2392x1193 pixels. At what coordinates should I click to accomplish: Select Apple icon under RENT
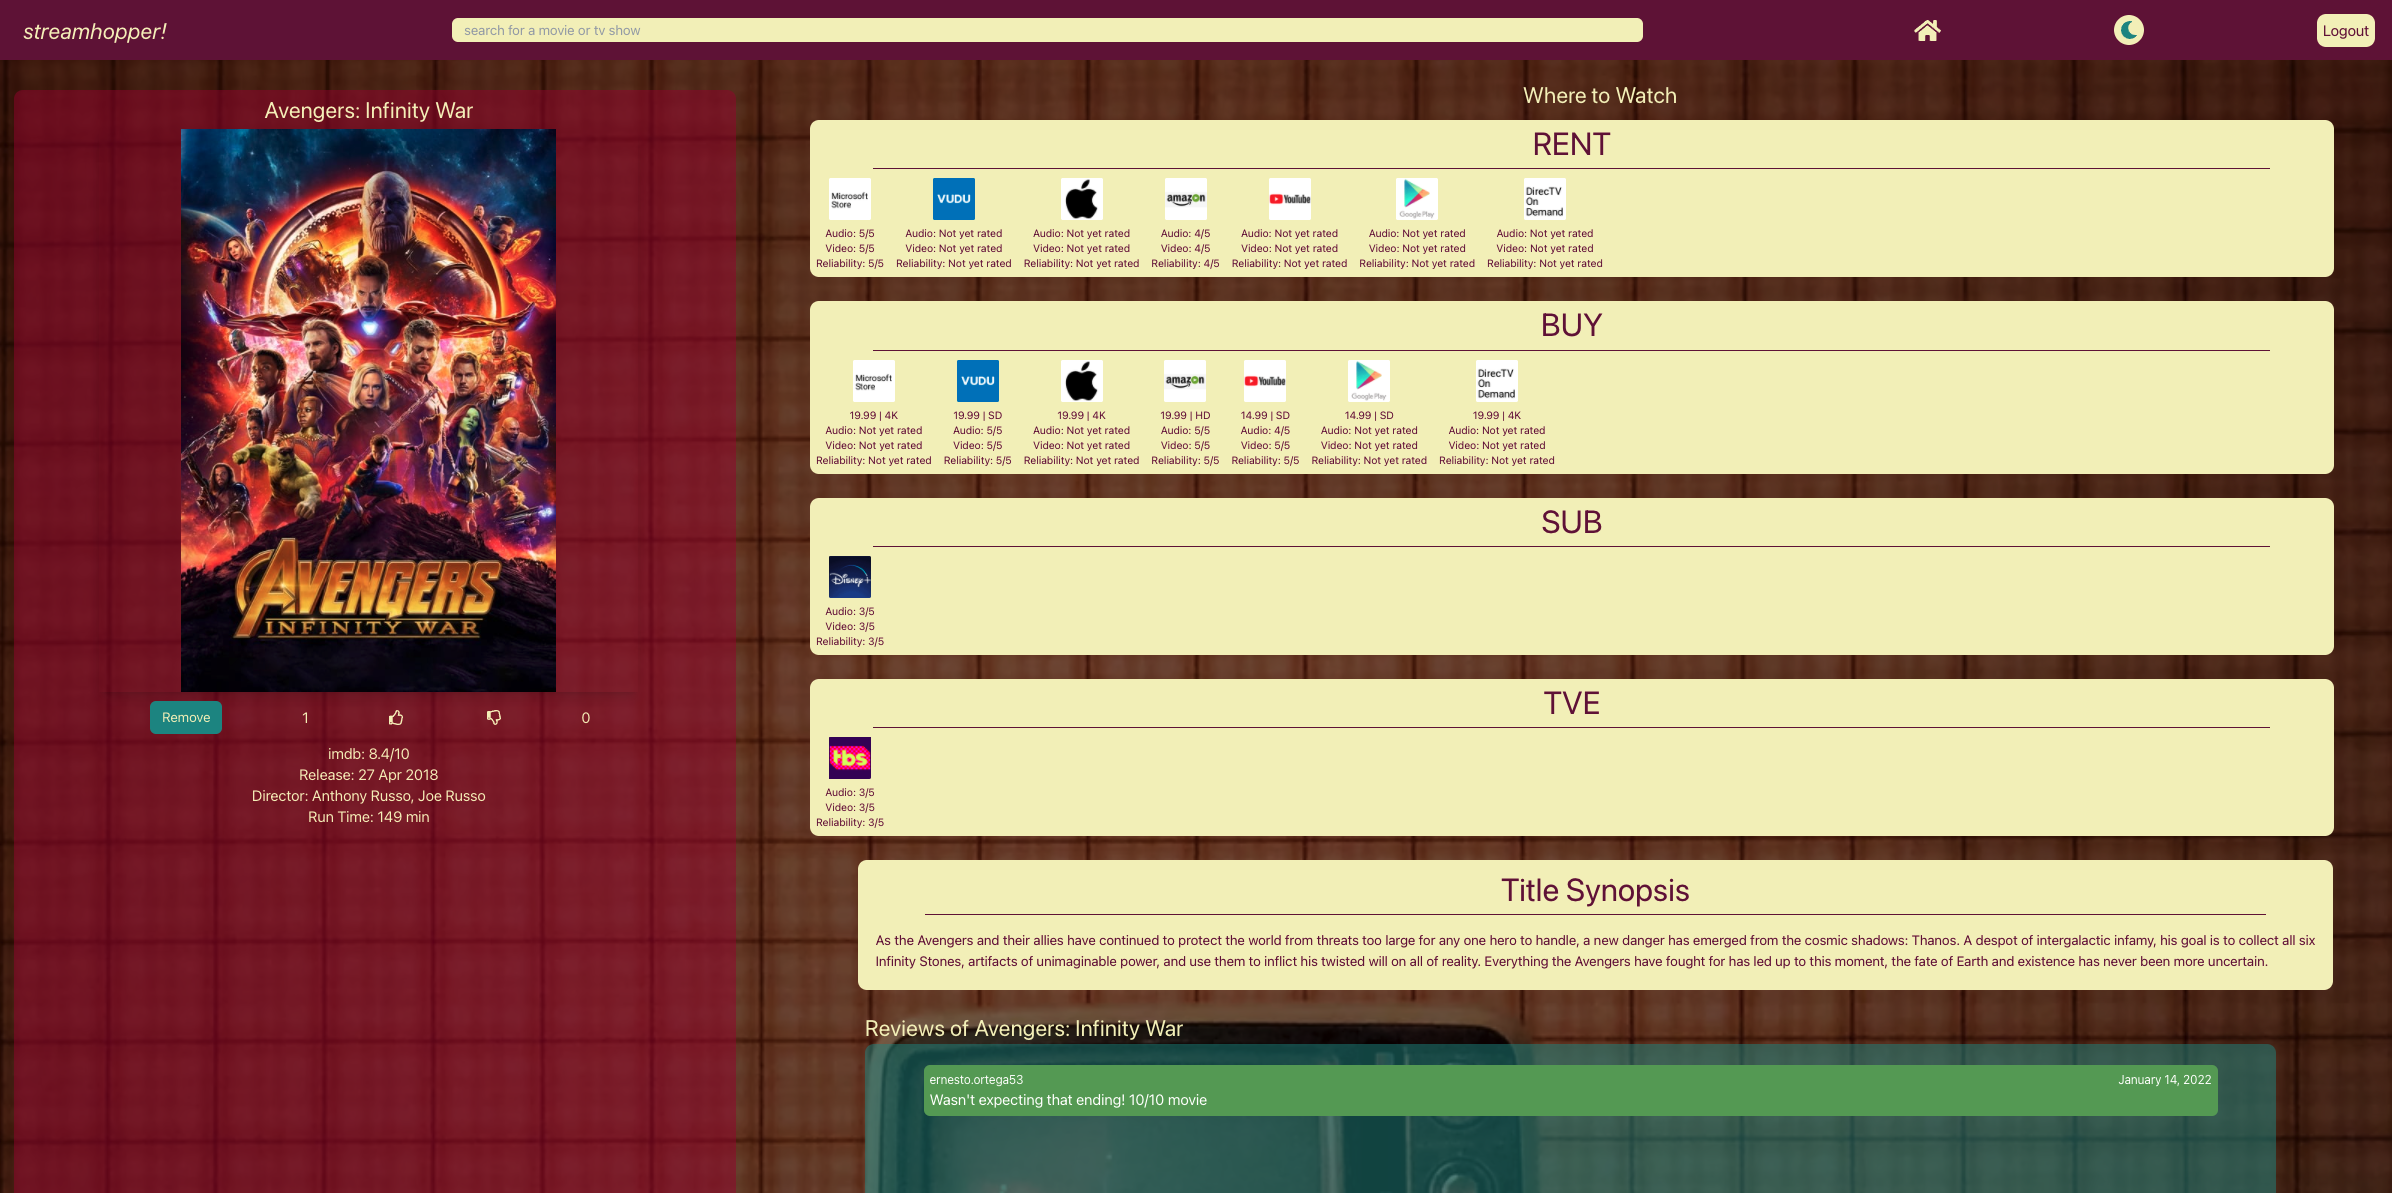click(1081, 199)
